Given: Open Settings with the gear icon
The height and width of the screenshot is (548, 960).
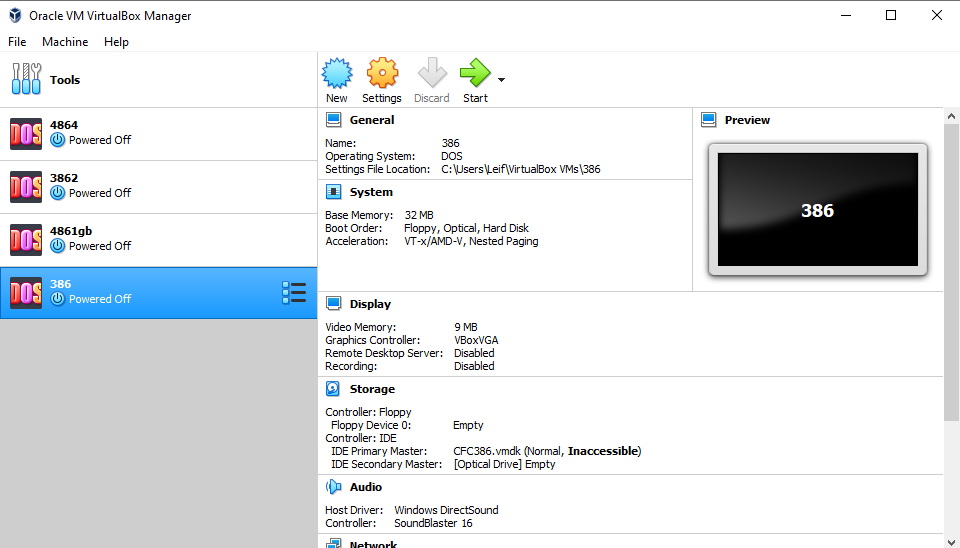Looking at the screenshot, I should click(x=382, y=73).
